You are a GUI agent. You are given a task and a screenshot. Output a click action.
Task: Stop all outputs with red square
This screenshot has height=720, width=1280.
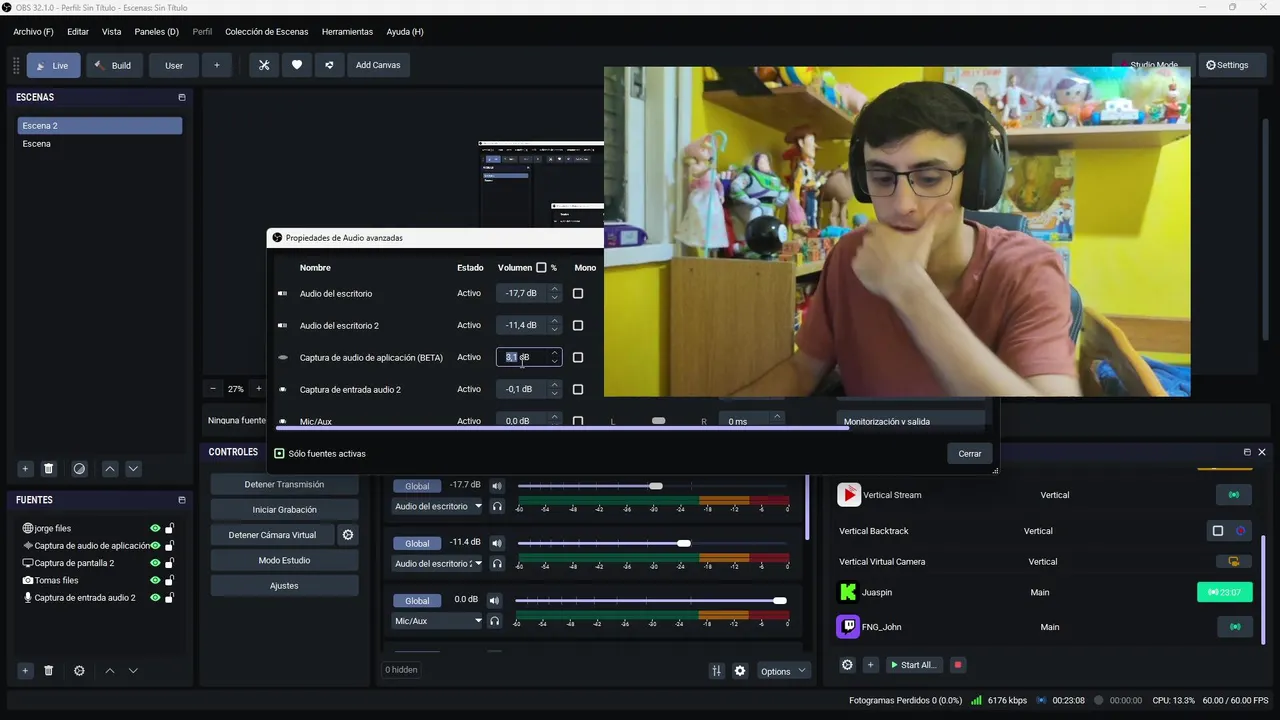957,665
